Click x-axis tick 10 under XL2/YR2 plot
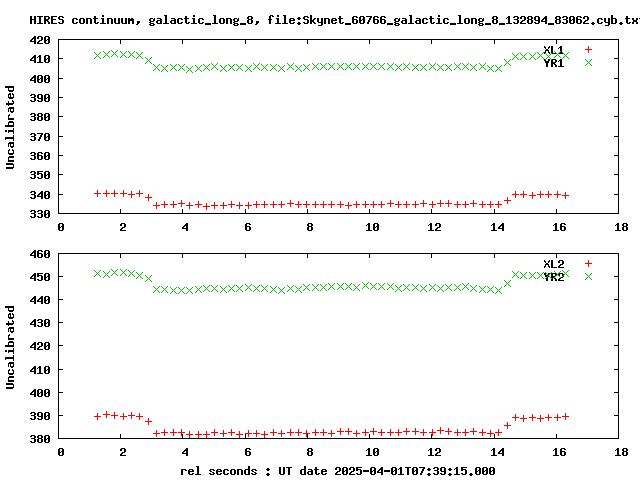This screenshot has width=640, height=480. pos(372,452)
